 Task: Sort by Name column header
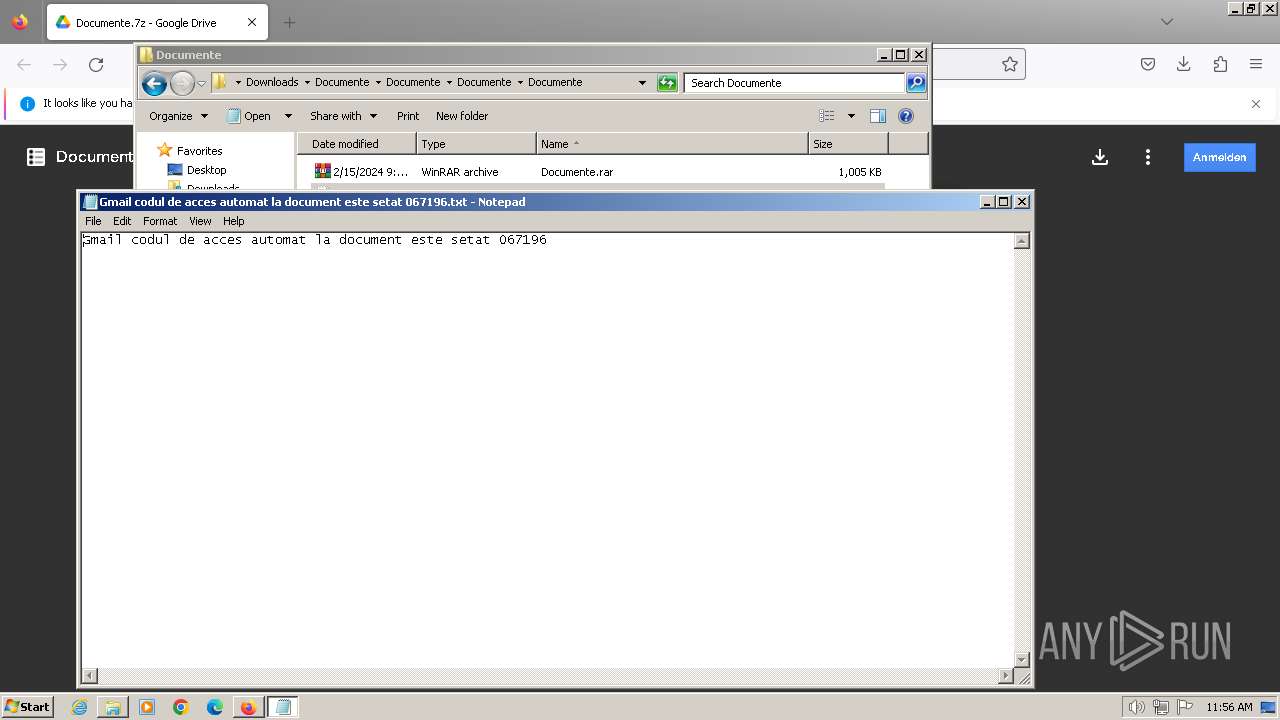pos(672,144)
